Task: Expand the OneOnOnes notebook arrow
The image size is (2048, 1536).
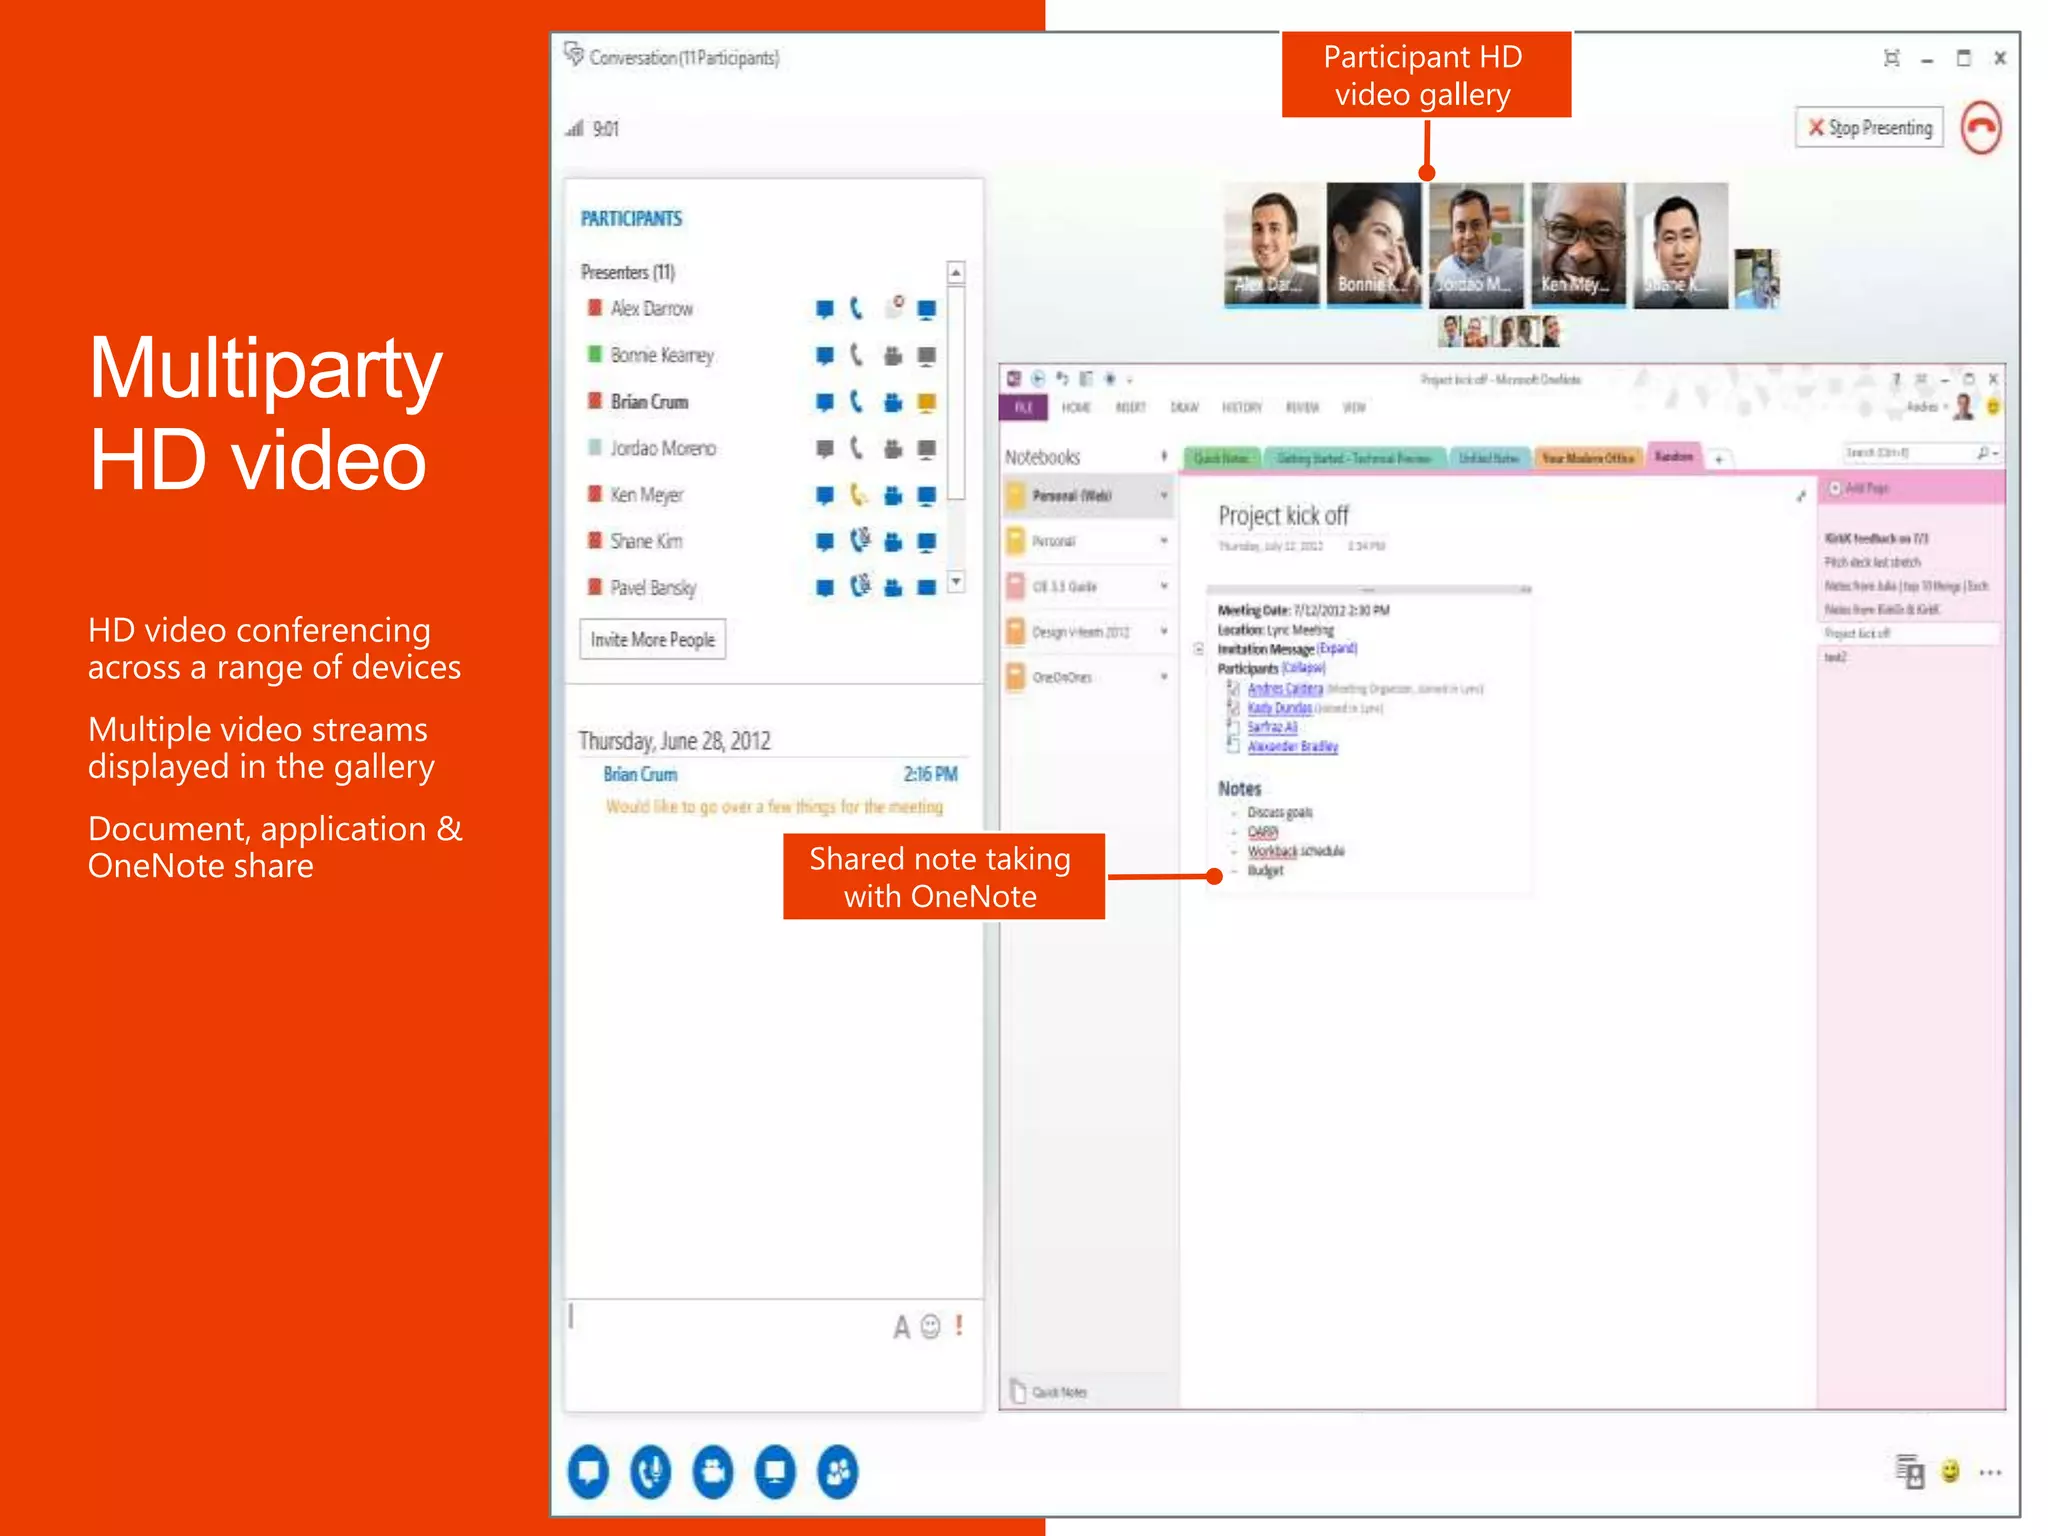Action: (1164, 677)
